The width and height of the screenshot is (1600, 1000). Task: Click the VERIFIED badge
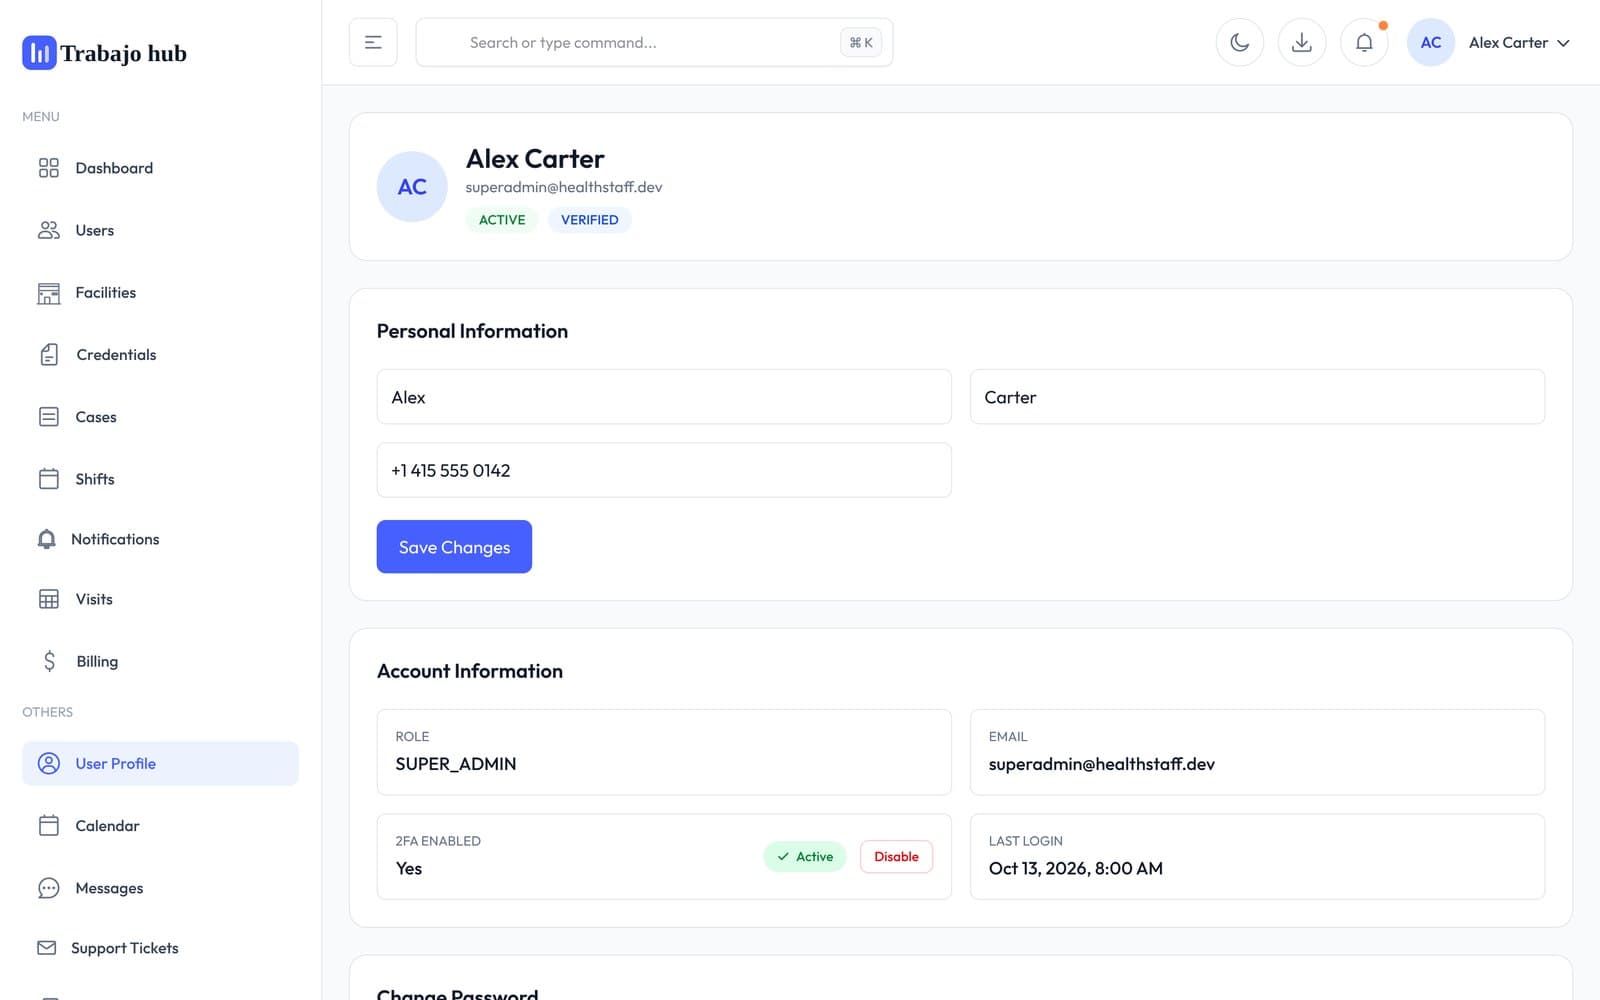coord(589,220)
